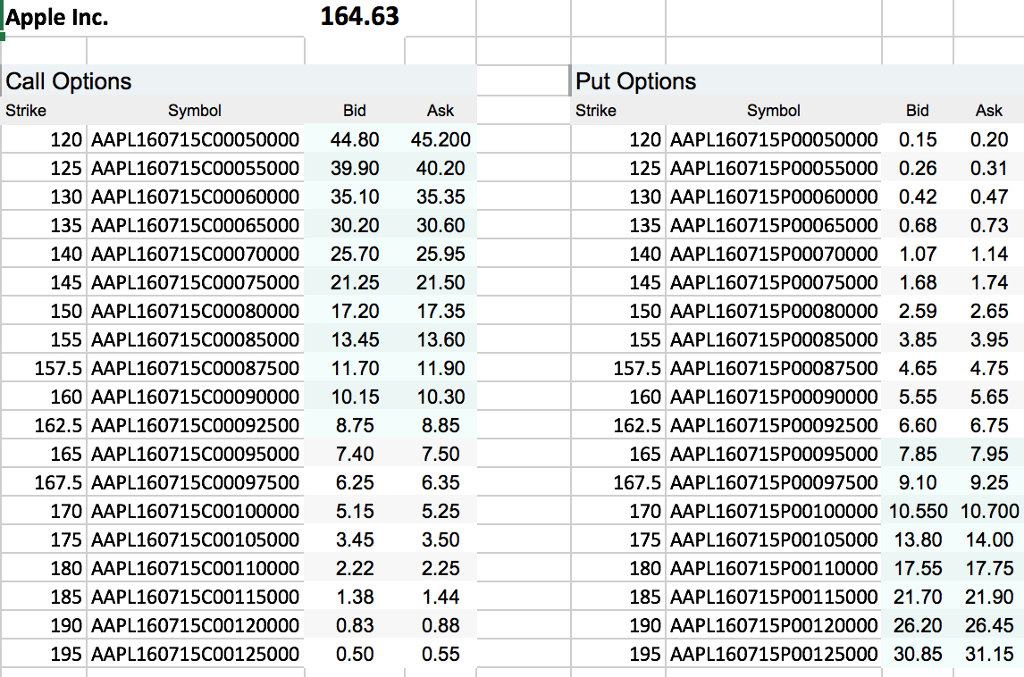Click the put bid value 10.550

point(917,511)
